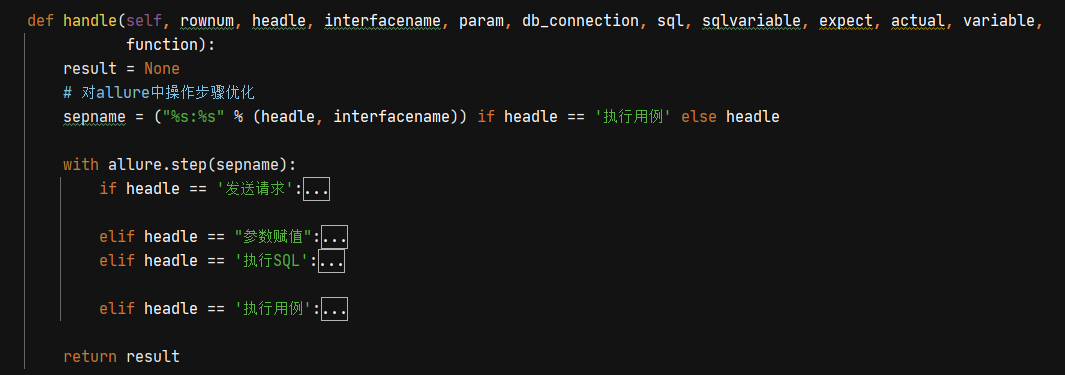The height and width of the screenshot is (375, 1065).
Task: Click the actual parameter in the signature
Action: pos(918,21)
